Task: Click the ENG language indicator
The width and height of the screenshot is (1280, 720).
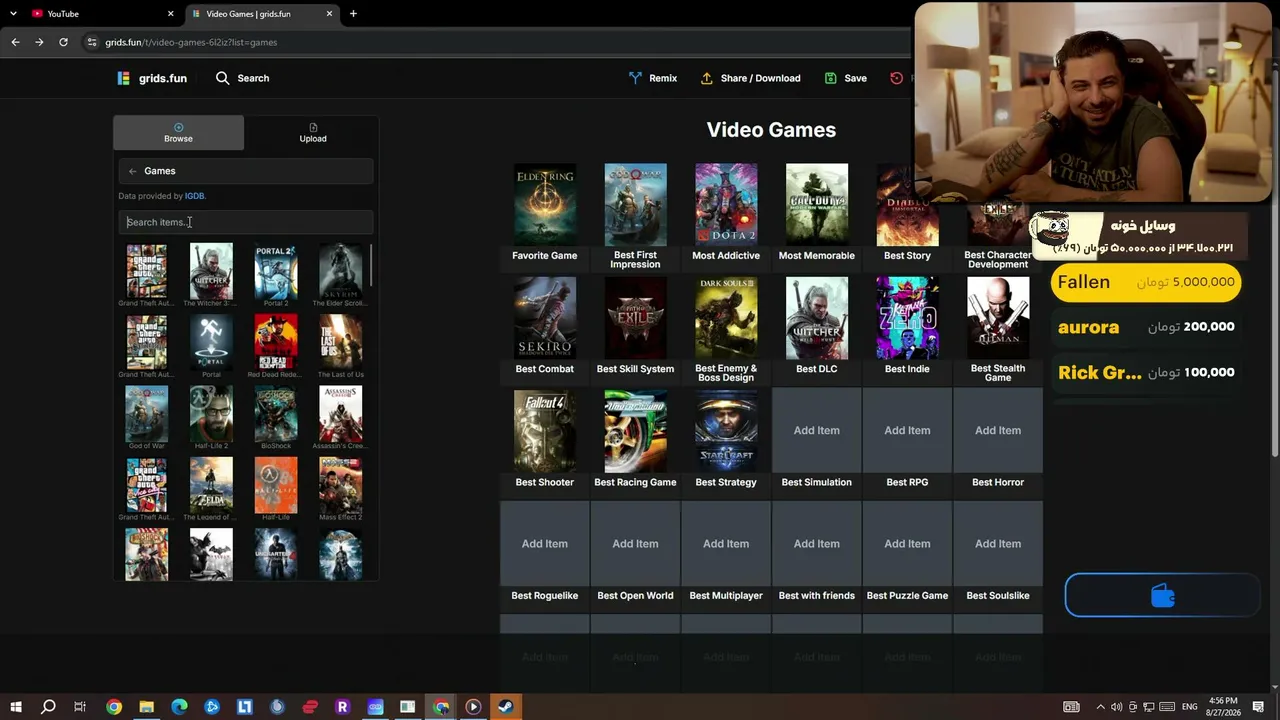Action: coord(1189,707)
